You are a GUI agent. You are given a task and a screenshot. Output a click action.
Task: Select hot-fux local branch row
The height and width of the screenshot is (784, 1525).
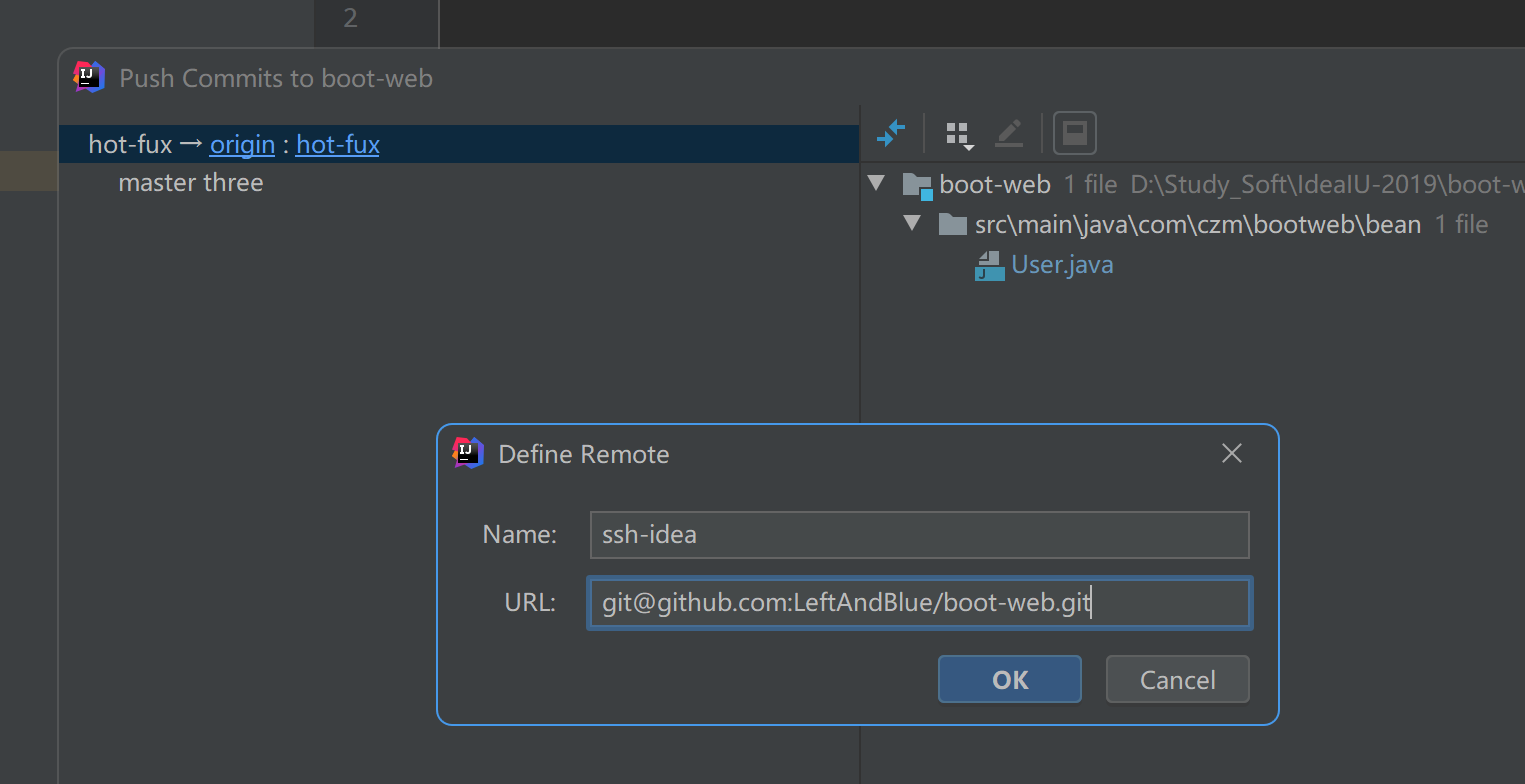(459, 144)
